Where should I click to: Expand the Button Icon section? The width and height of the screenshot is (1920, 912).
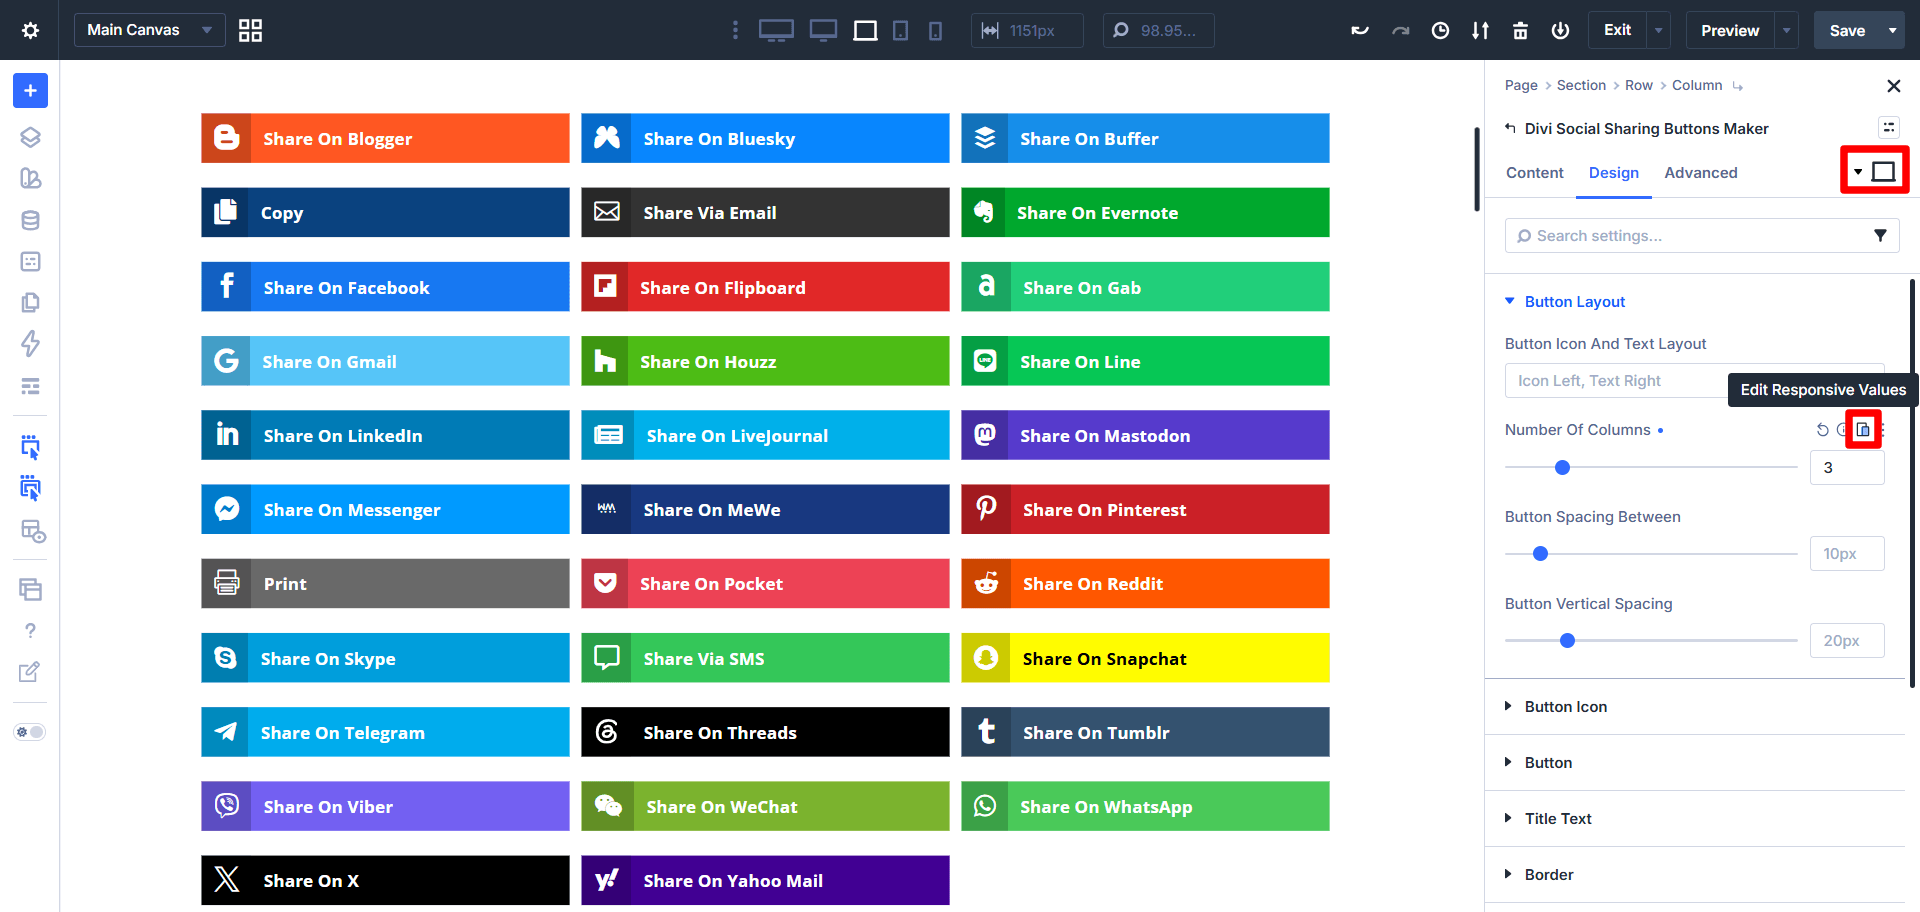(x=1565, y=707)
